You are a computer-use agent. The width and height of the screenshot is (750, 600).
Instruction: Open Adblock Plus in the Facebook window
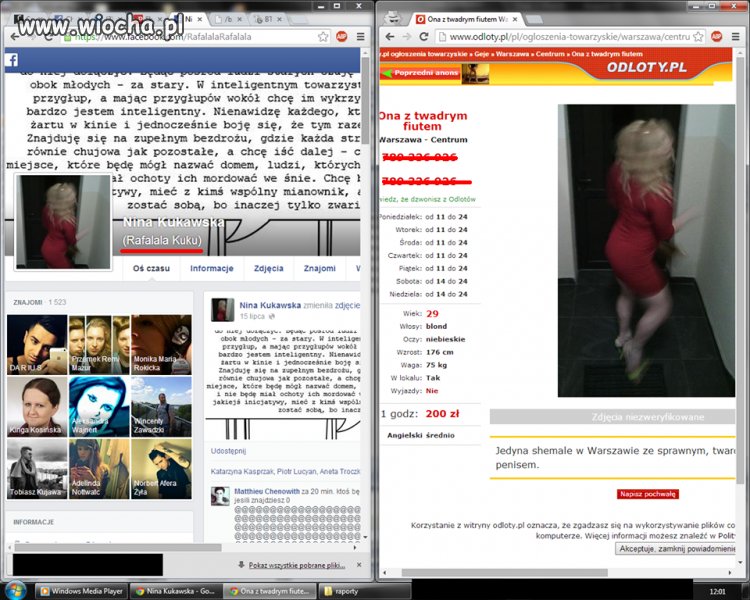pyautogui.click(x=342, y=36)
